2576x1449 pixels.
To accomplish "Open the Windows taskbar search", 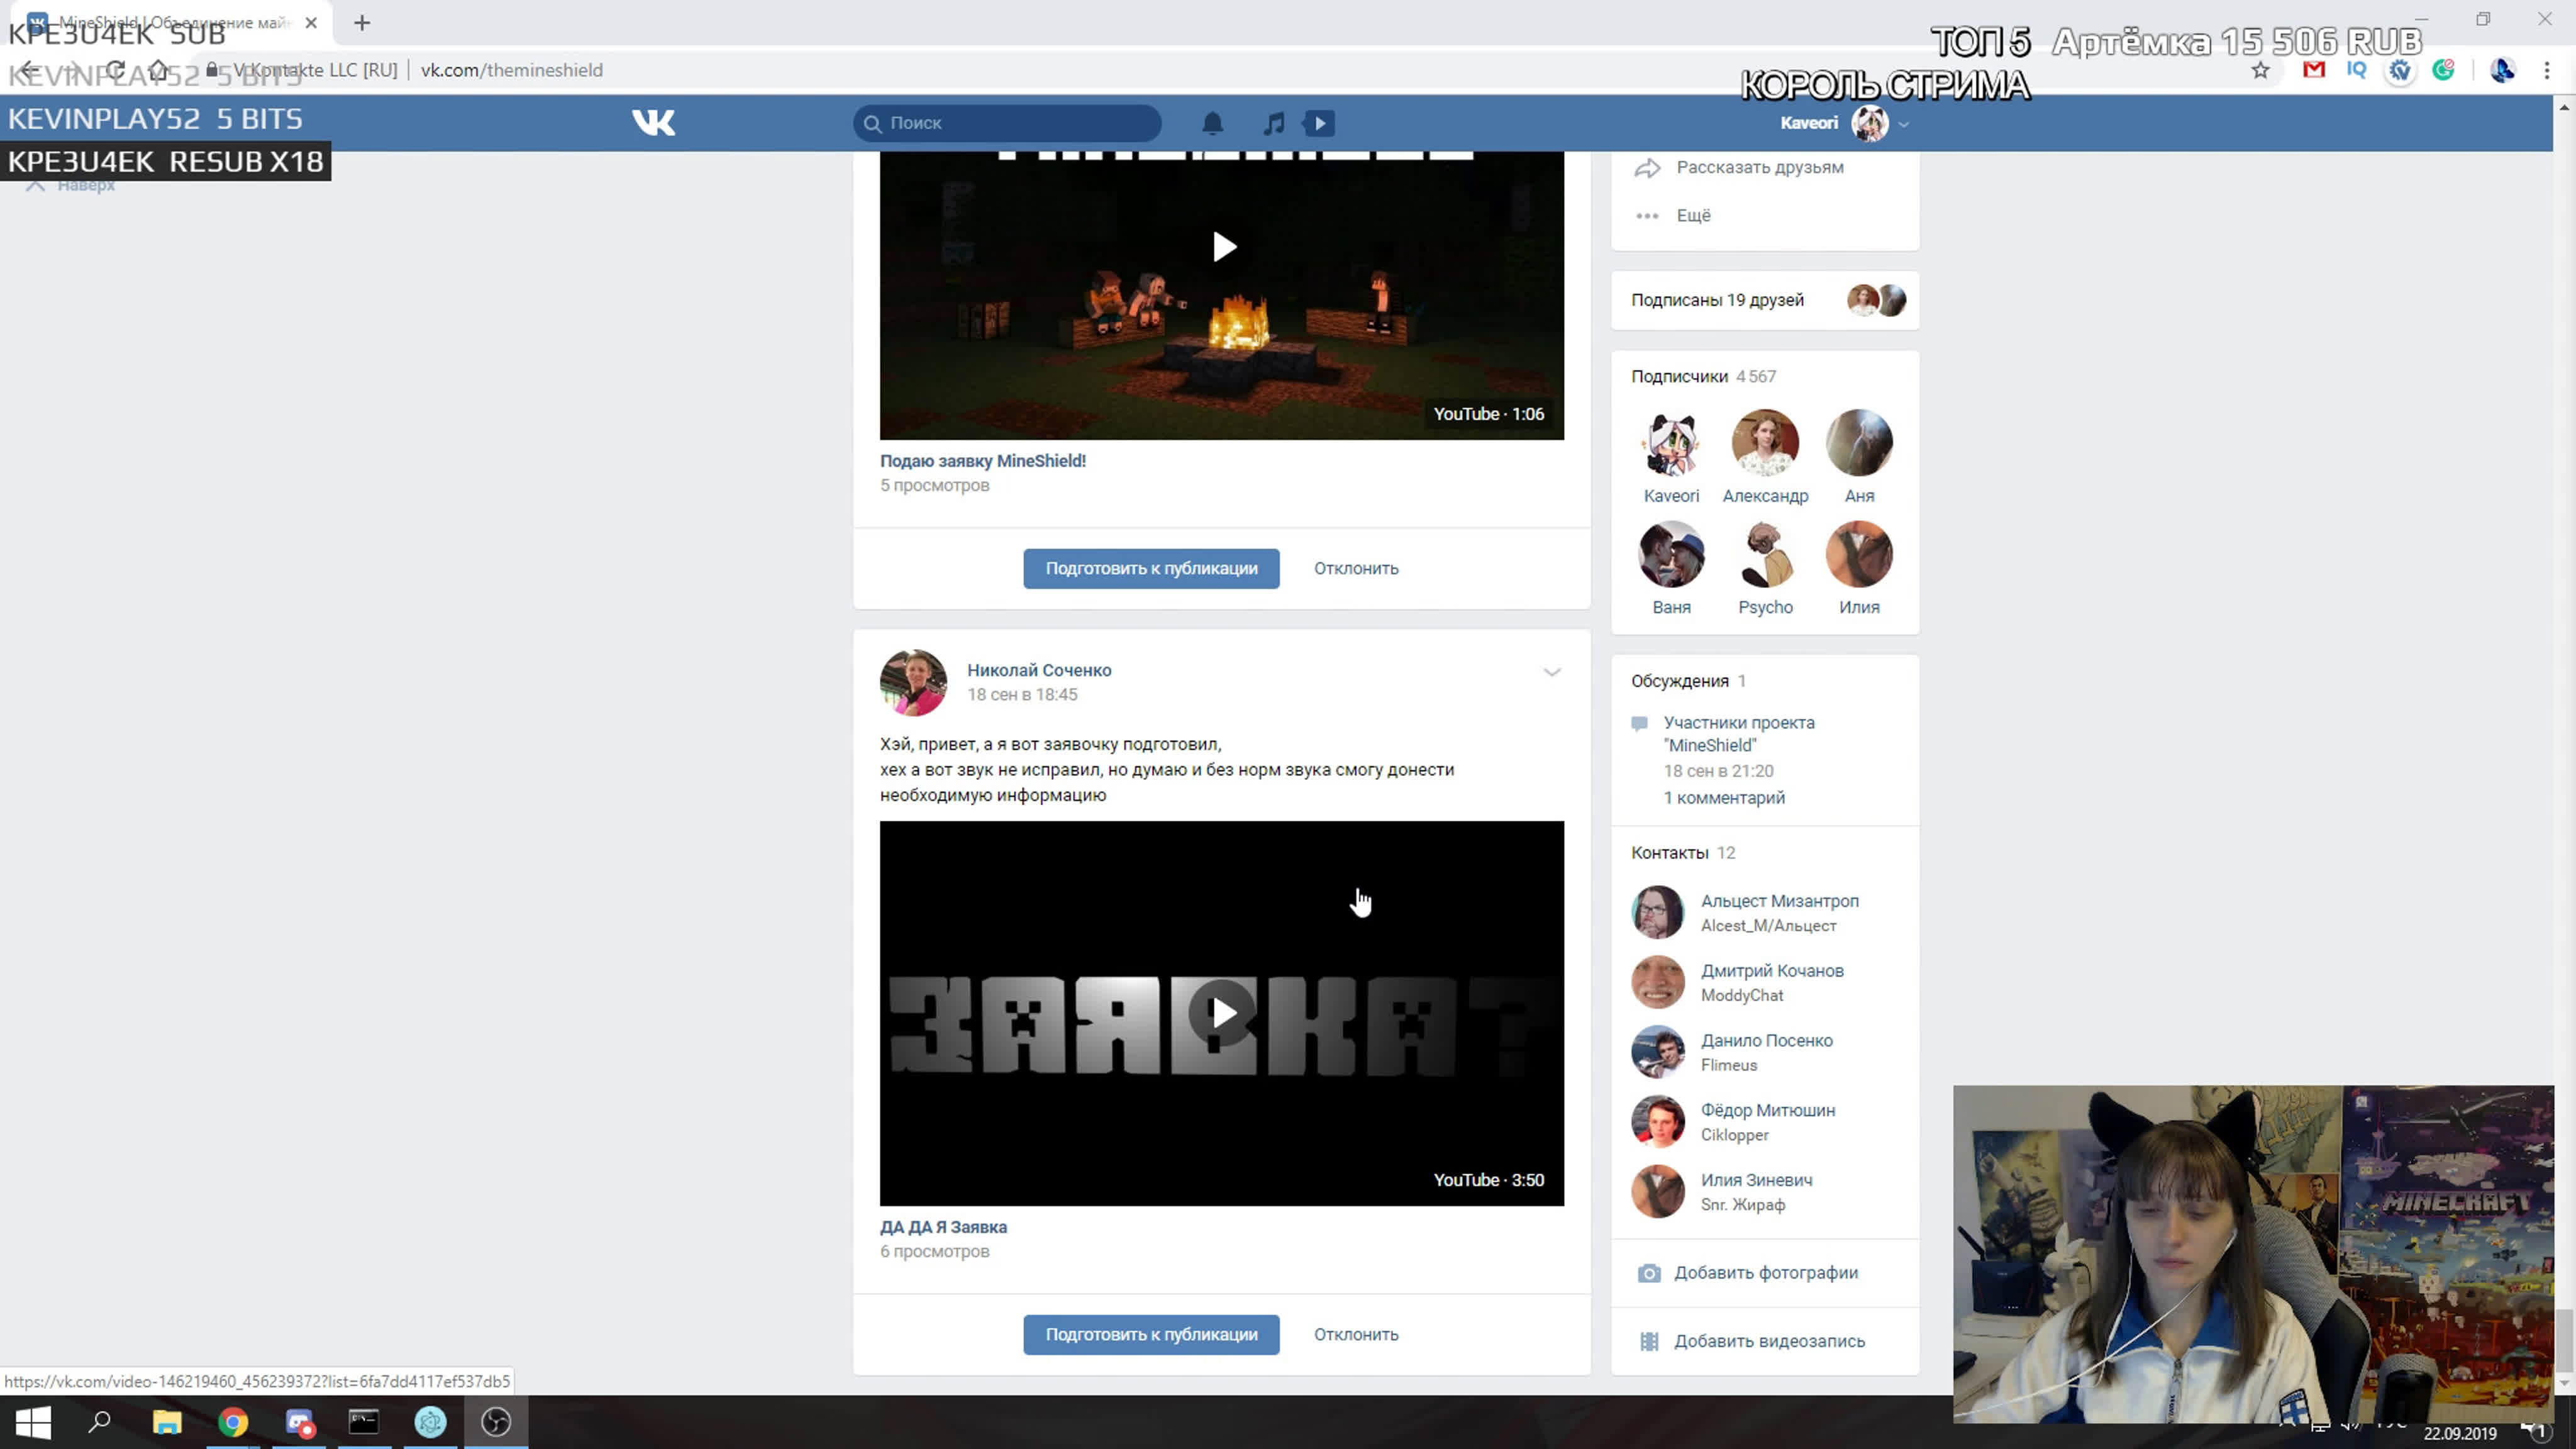I will pos(99,1422).
